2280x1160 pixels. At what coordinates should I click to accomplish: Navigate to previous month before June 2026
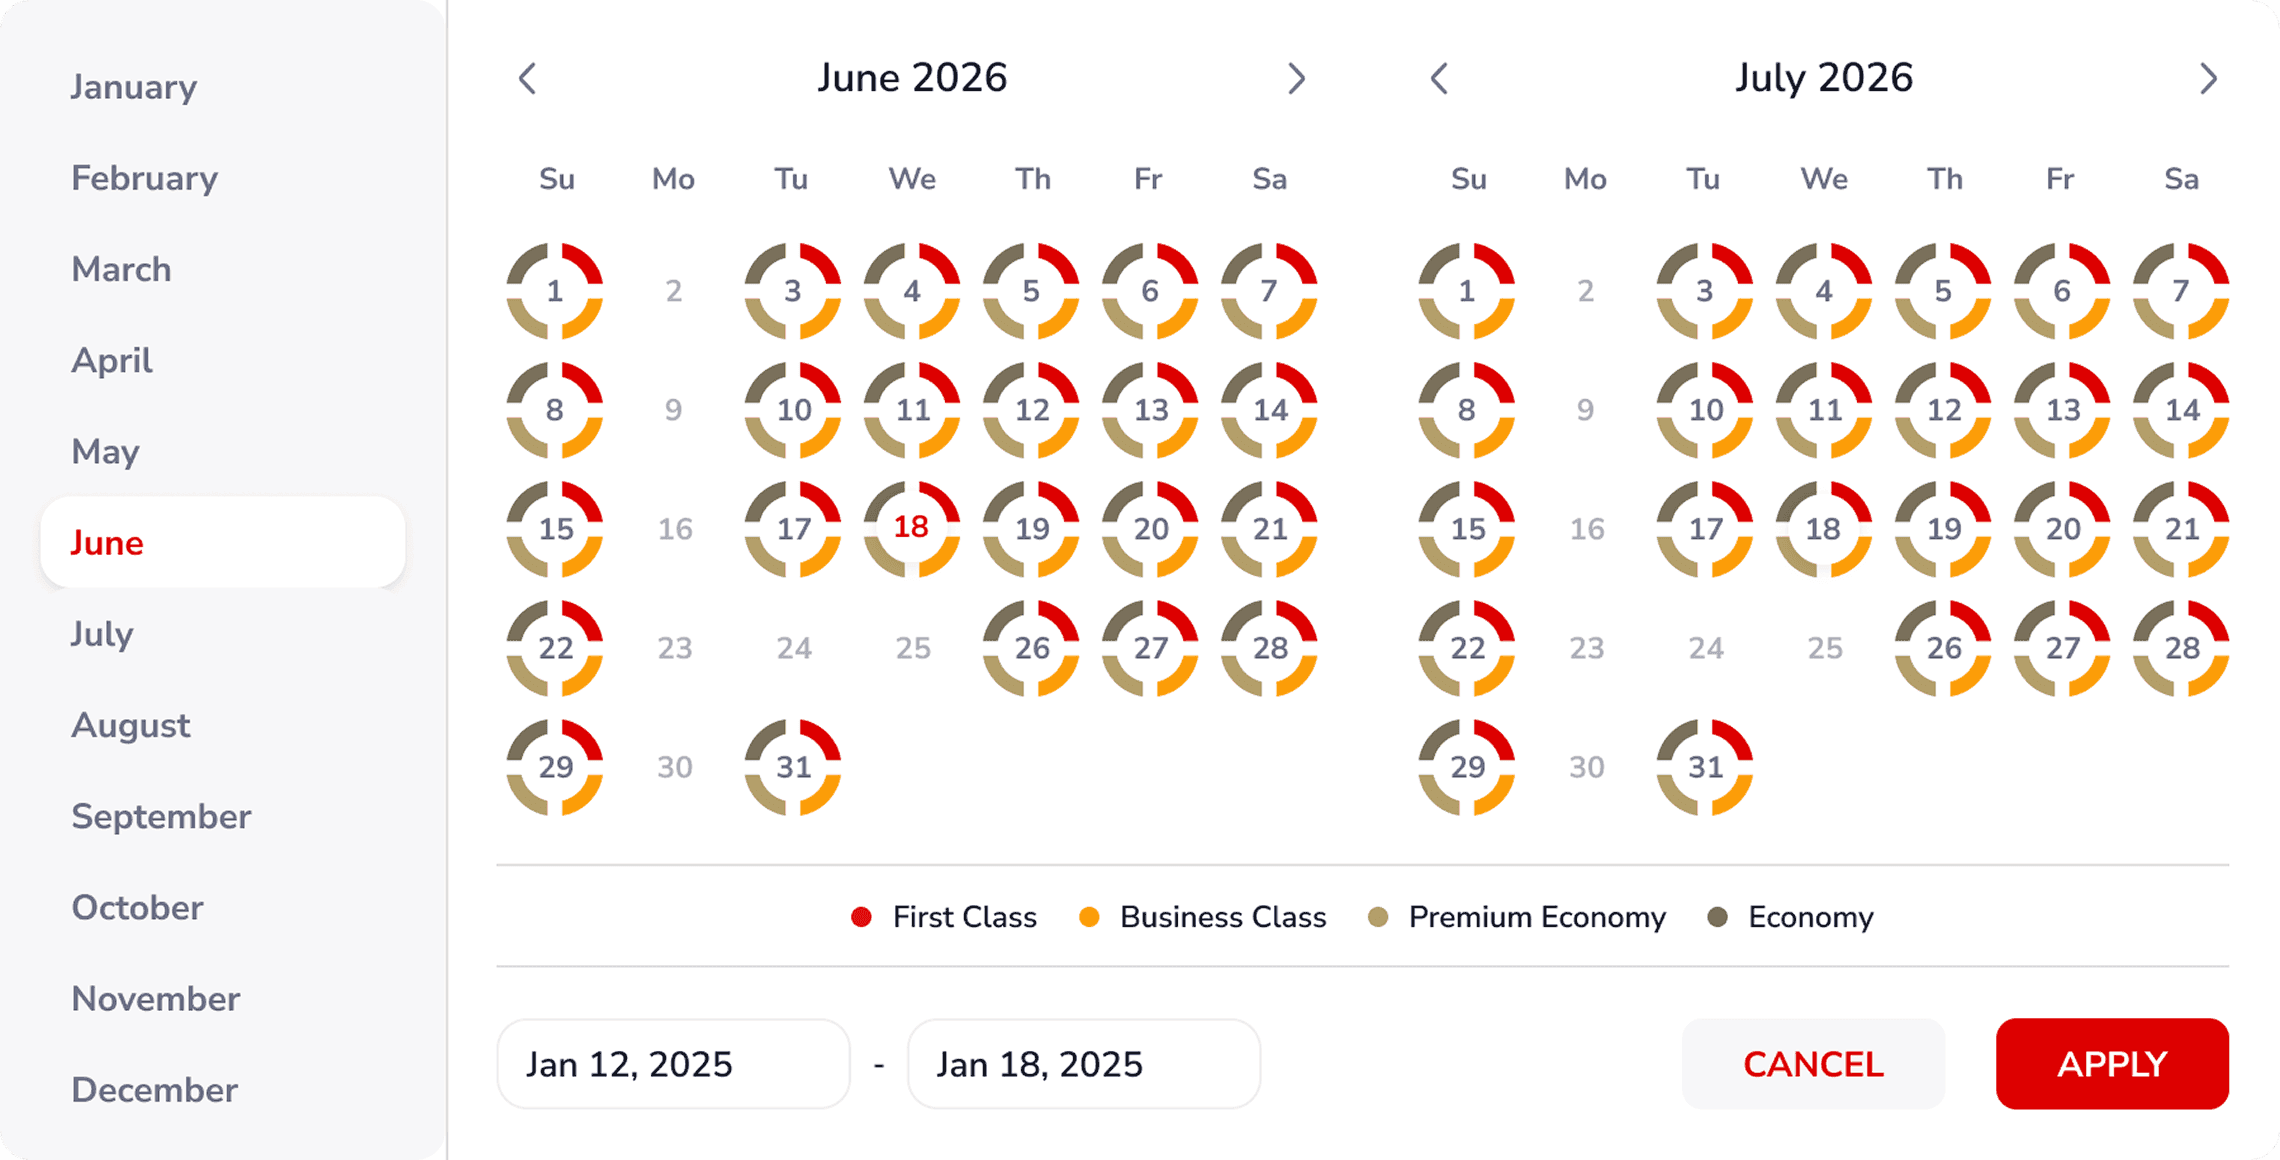coord(527,77)
